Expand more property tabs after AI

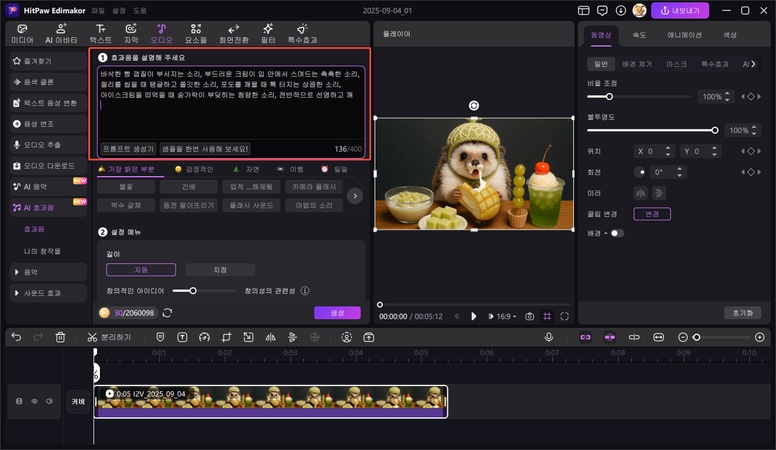pos(753,64)
